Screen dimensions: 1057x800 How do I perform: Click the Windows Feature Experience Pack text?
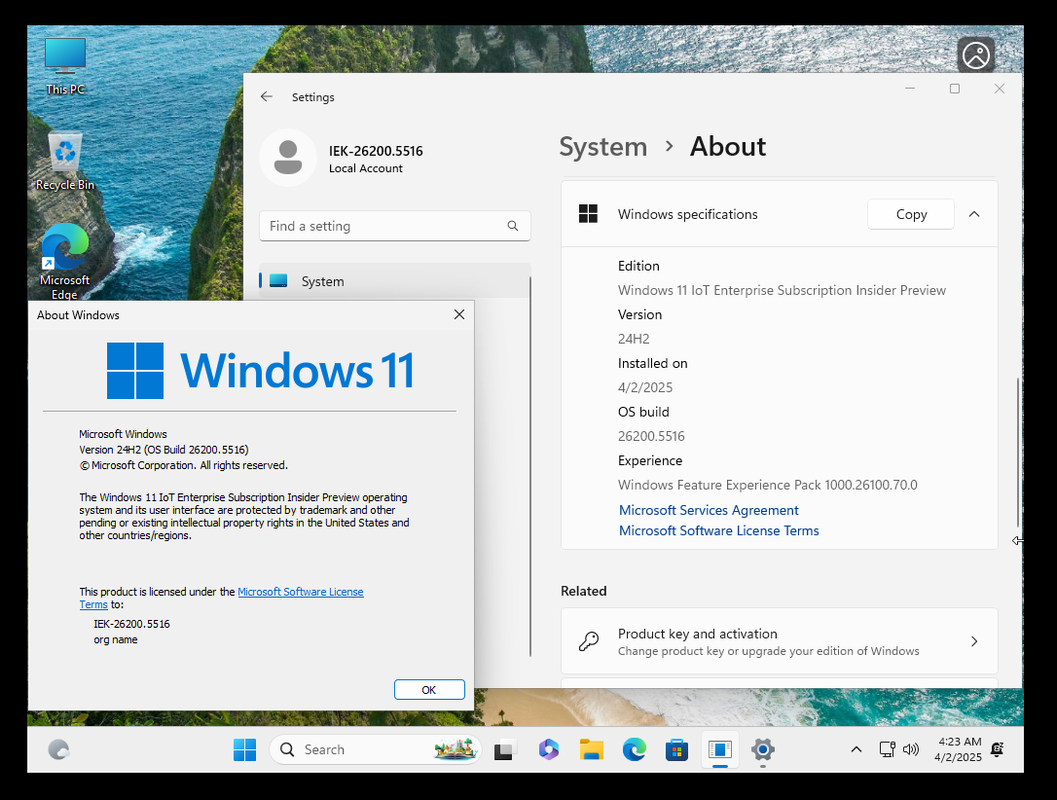pyautogui.click(x=768, y=485)
